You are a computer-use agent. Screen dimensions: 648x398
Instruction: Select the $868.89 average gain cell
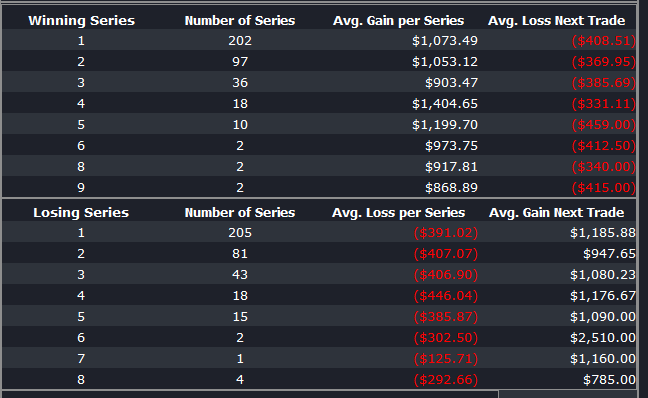[x=451, y=187]
